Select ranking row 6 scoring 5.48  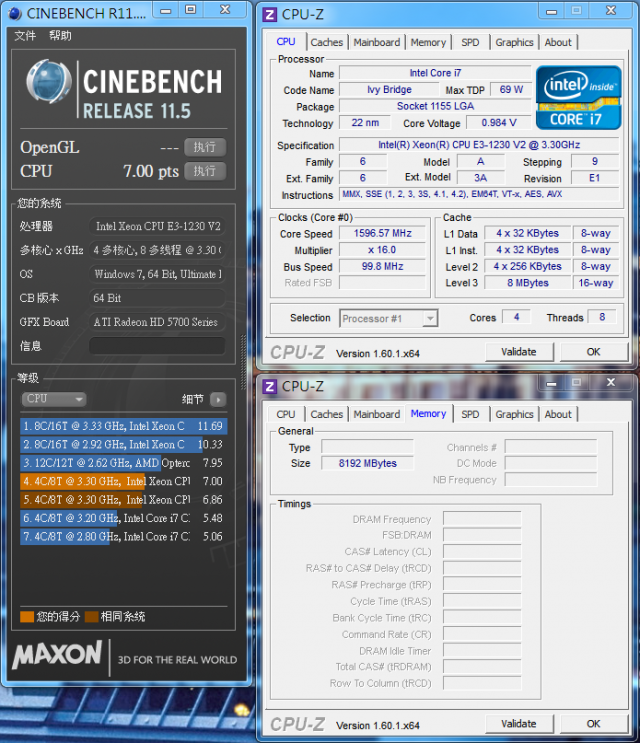[123, 518]
